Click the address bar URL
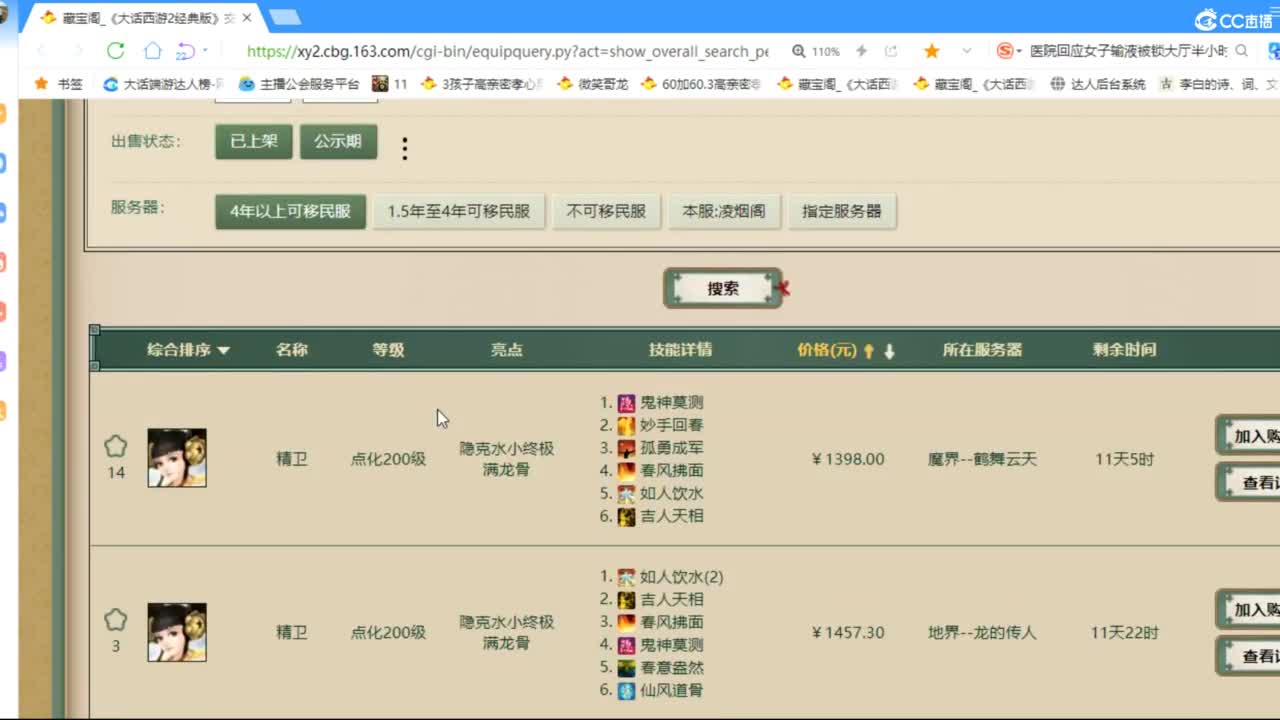Viewport: 1280px width, 720px height. 508,51
